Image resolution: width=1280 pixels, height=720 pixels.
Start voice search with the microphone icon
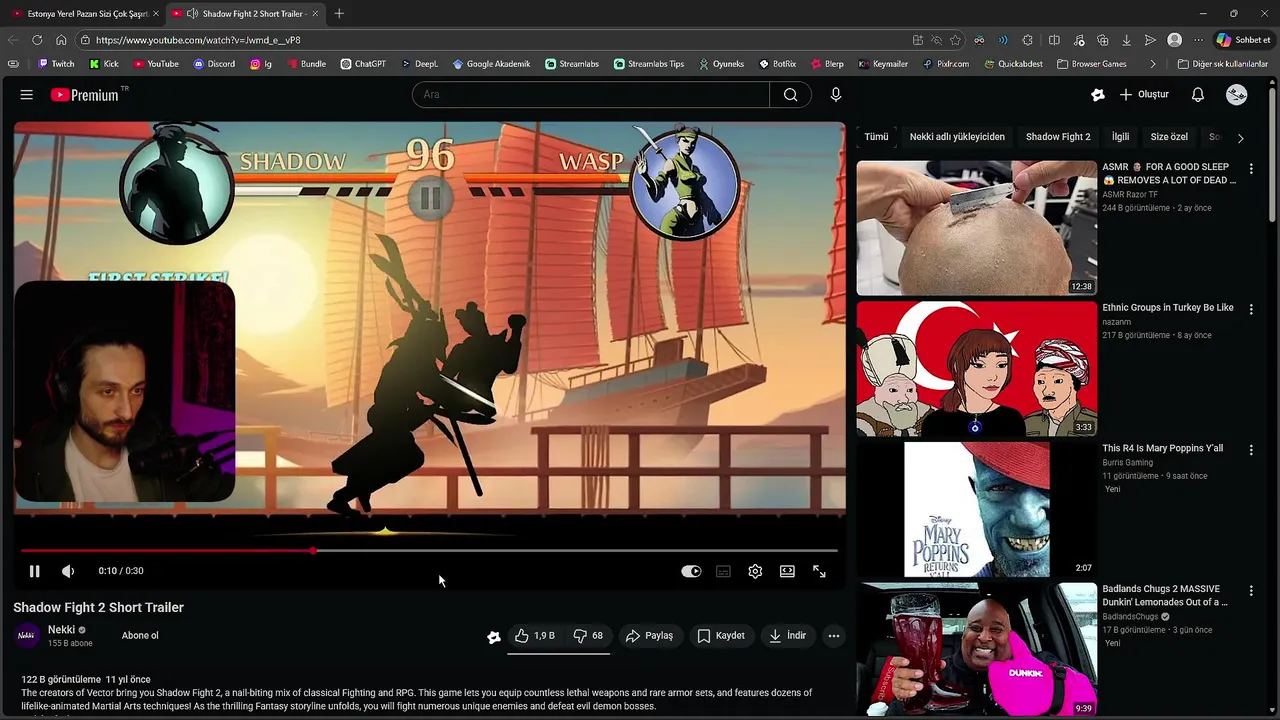[836, 95]
